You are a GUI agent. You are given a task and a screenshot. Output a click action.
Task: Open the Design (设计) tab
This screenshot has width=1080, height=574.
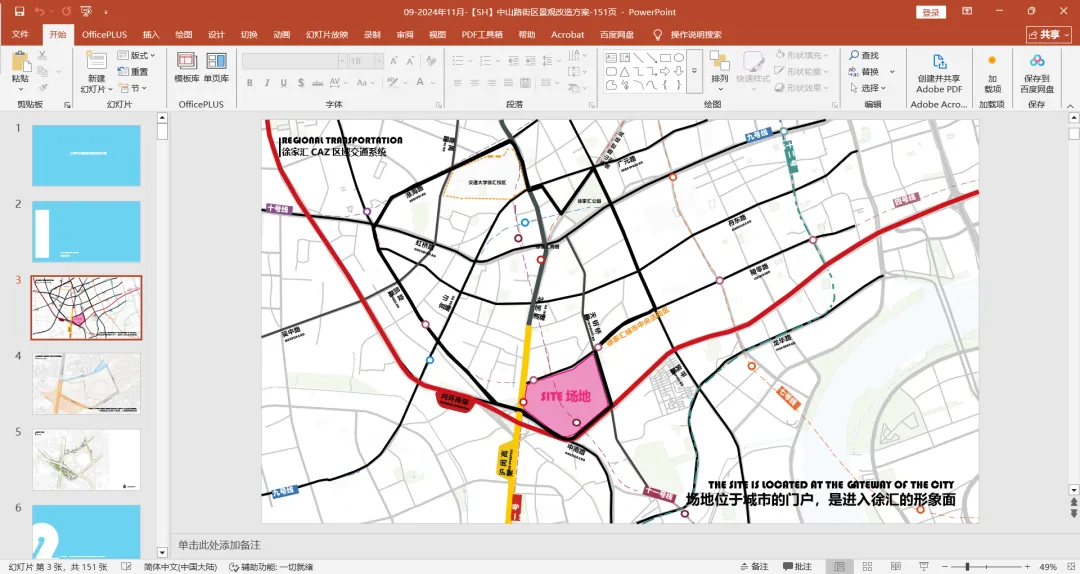coord(216,34)
